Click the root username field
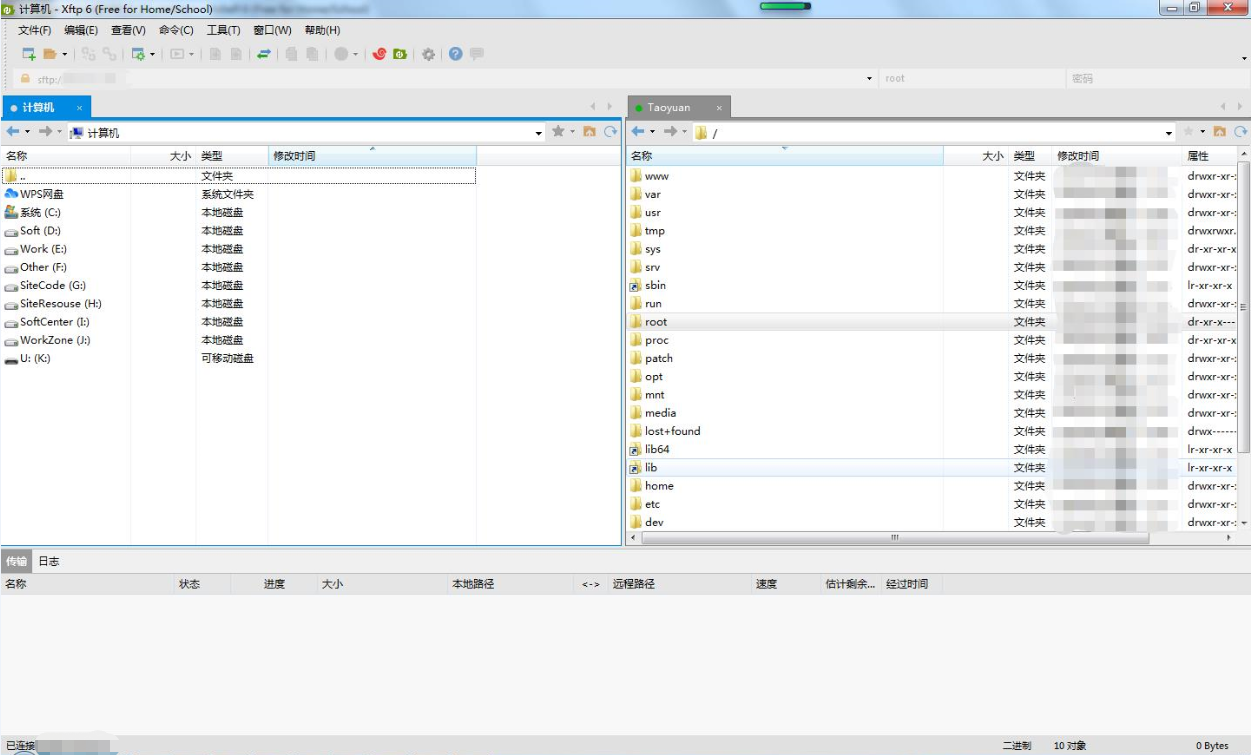 [973, 78]
